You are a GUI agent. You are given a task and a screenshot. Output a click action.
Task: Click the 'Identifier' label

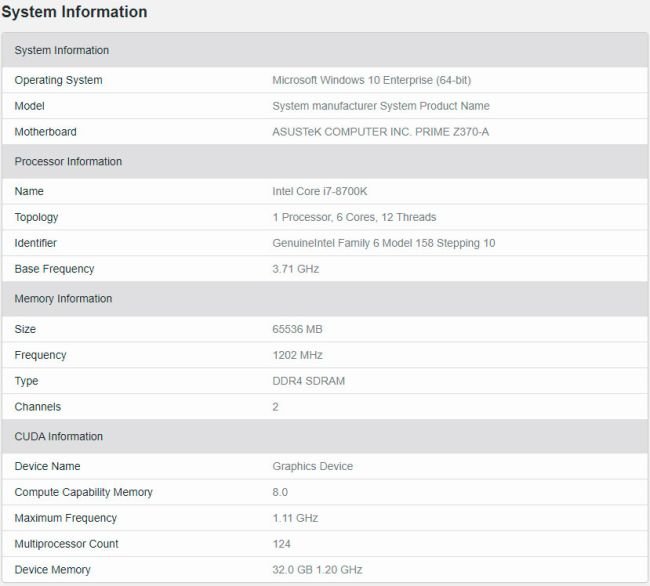(36, 243)
